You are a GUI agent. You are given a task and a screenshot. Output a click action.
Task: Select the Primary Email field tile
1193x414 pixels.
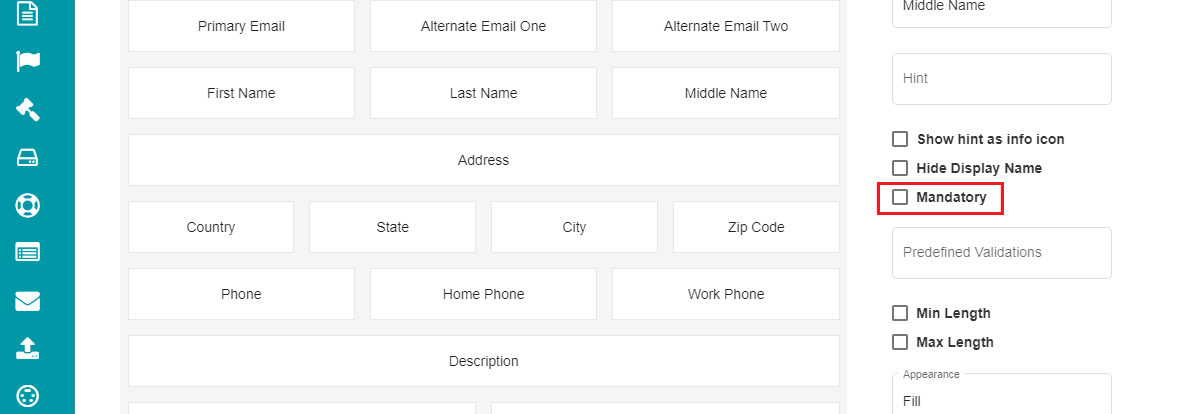(241, 26)
